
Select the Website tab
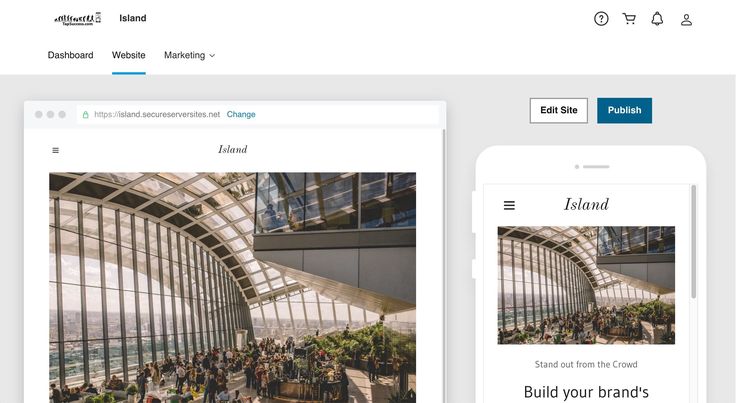[x=129, y=55]
